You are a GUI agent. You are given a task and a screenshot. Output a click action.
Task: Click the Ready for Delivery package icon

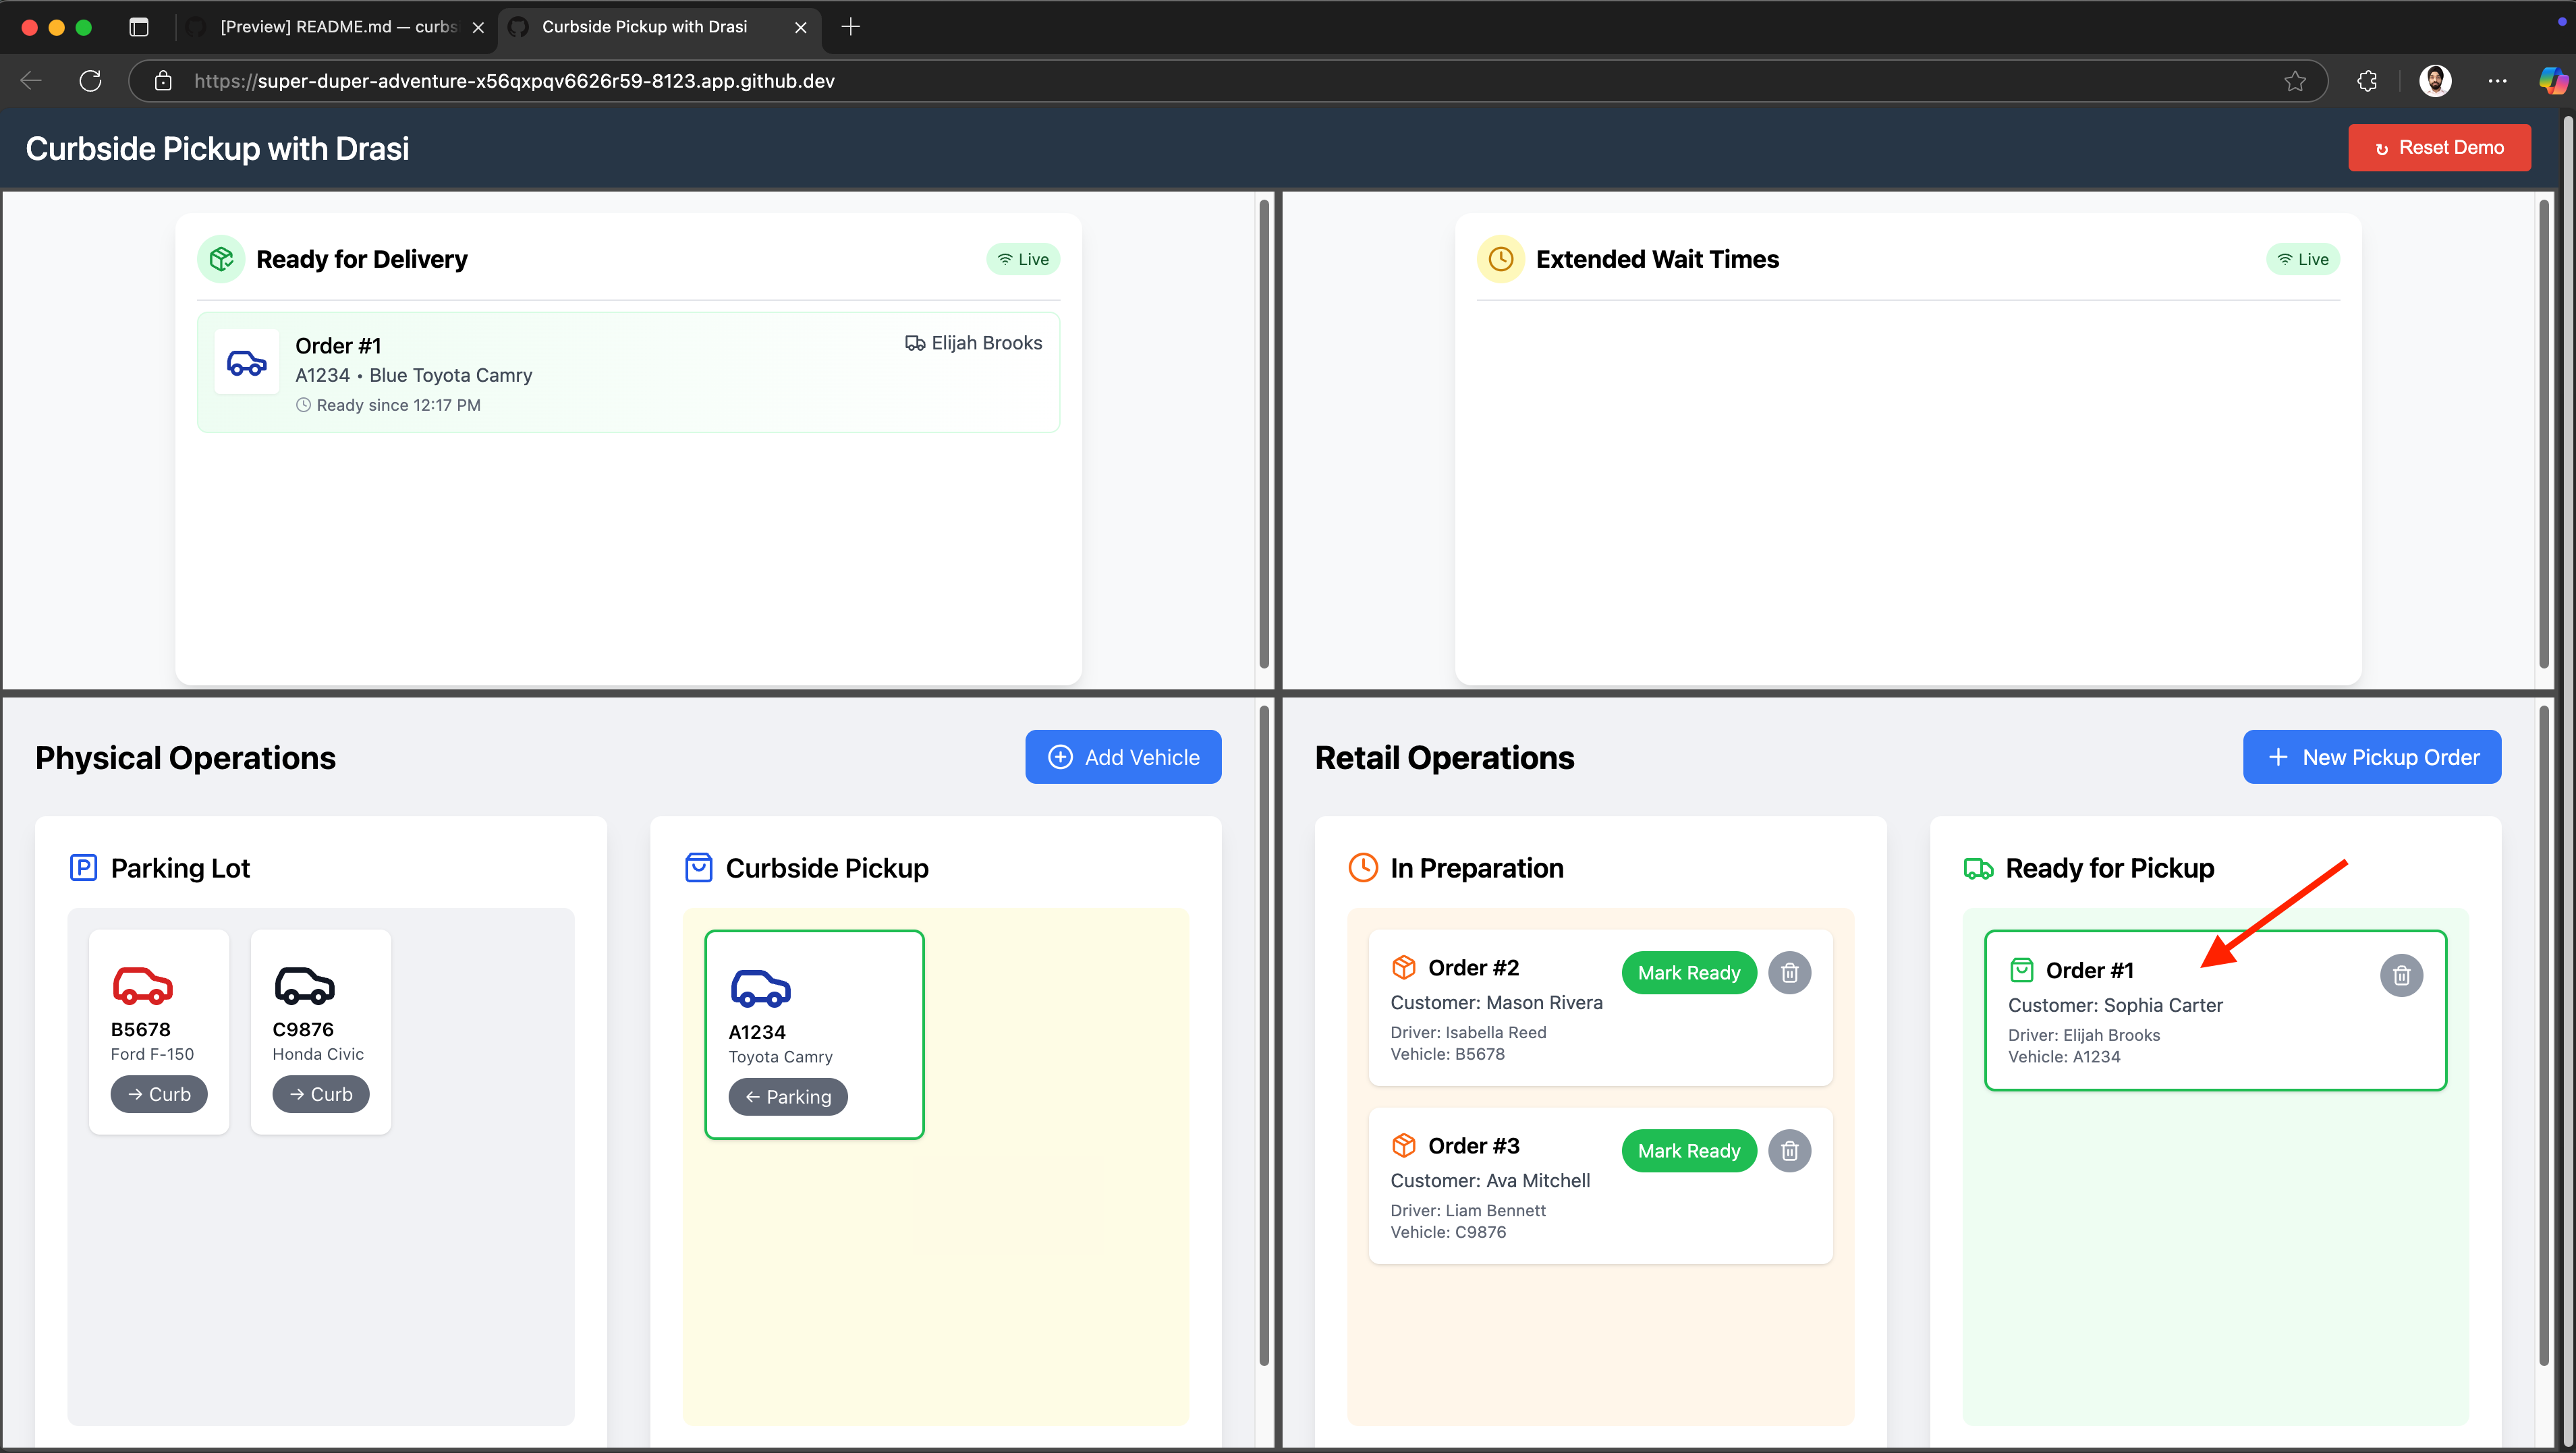point(221,258)
